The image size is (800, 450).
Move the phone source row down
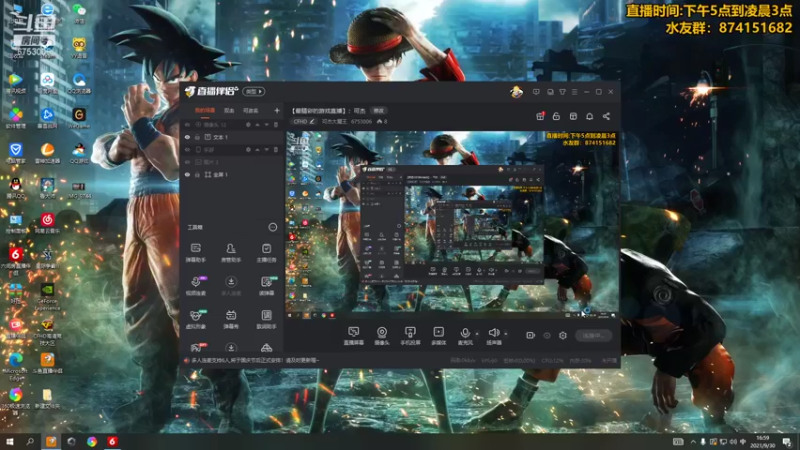point(266,150)
